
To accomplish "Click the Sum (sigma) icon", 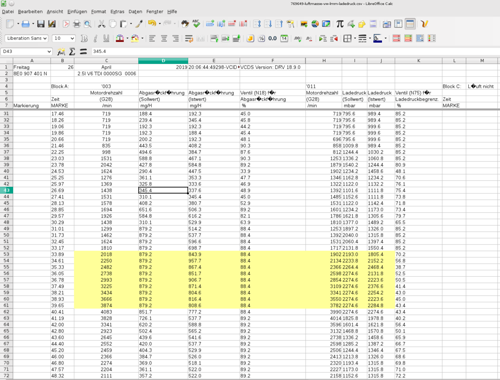I will pos(72,52).
